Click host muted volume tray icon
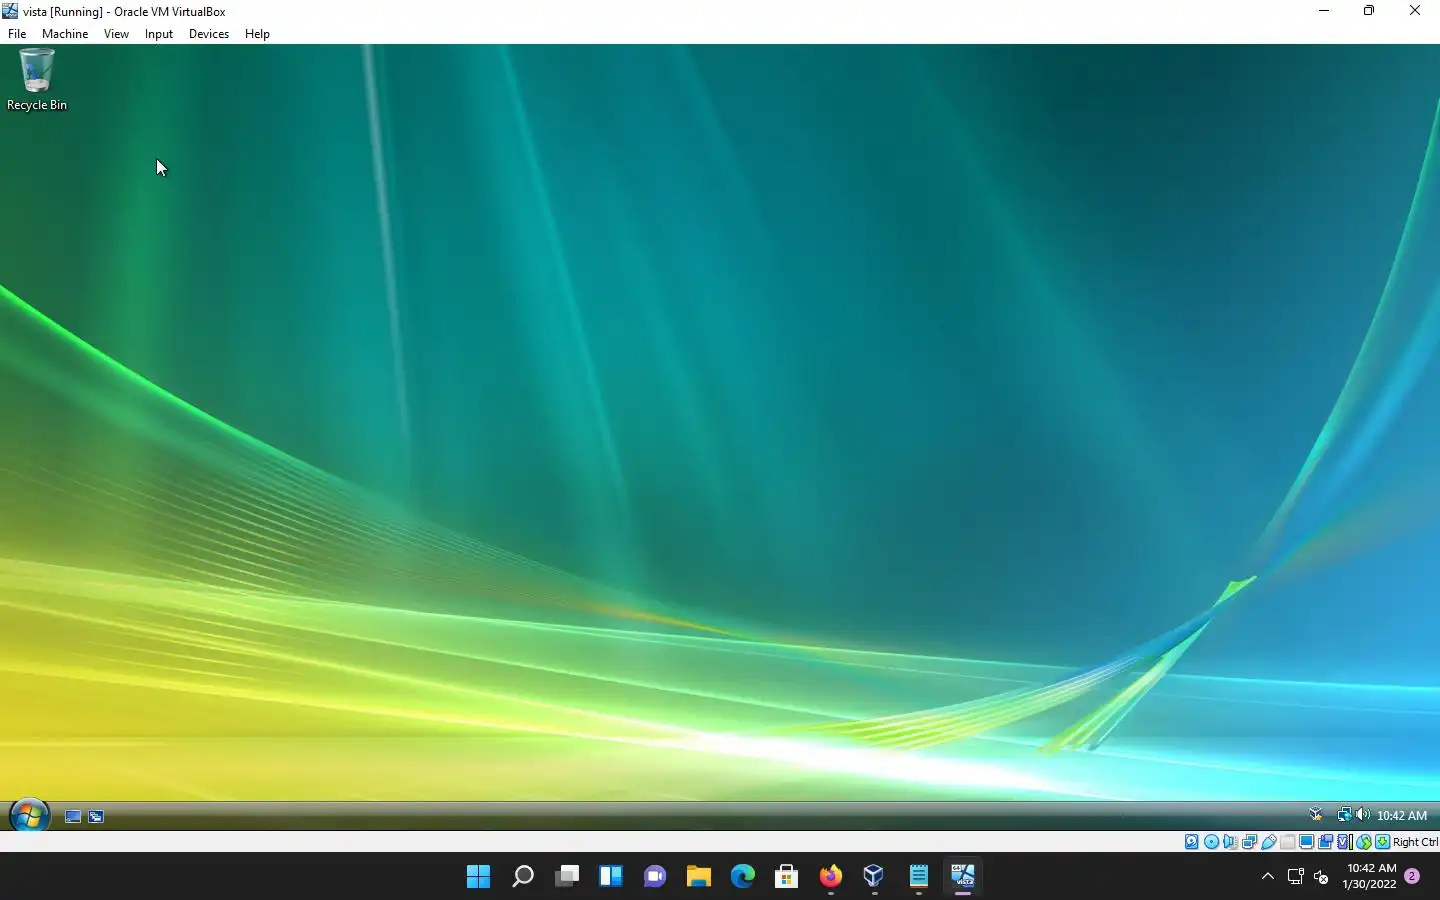Screen dimensions: 1440x900 point(1321,876)
